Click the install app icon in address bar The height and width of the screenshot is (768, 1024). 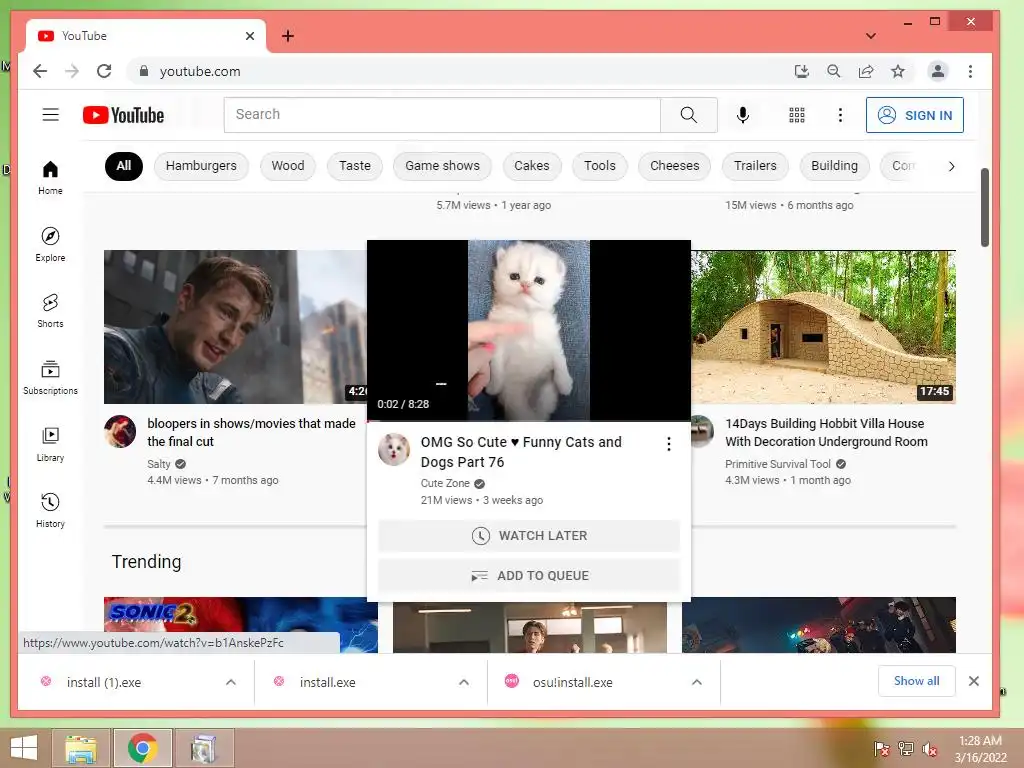pos(801,71)
